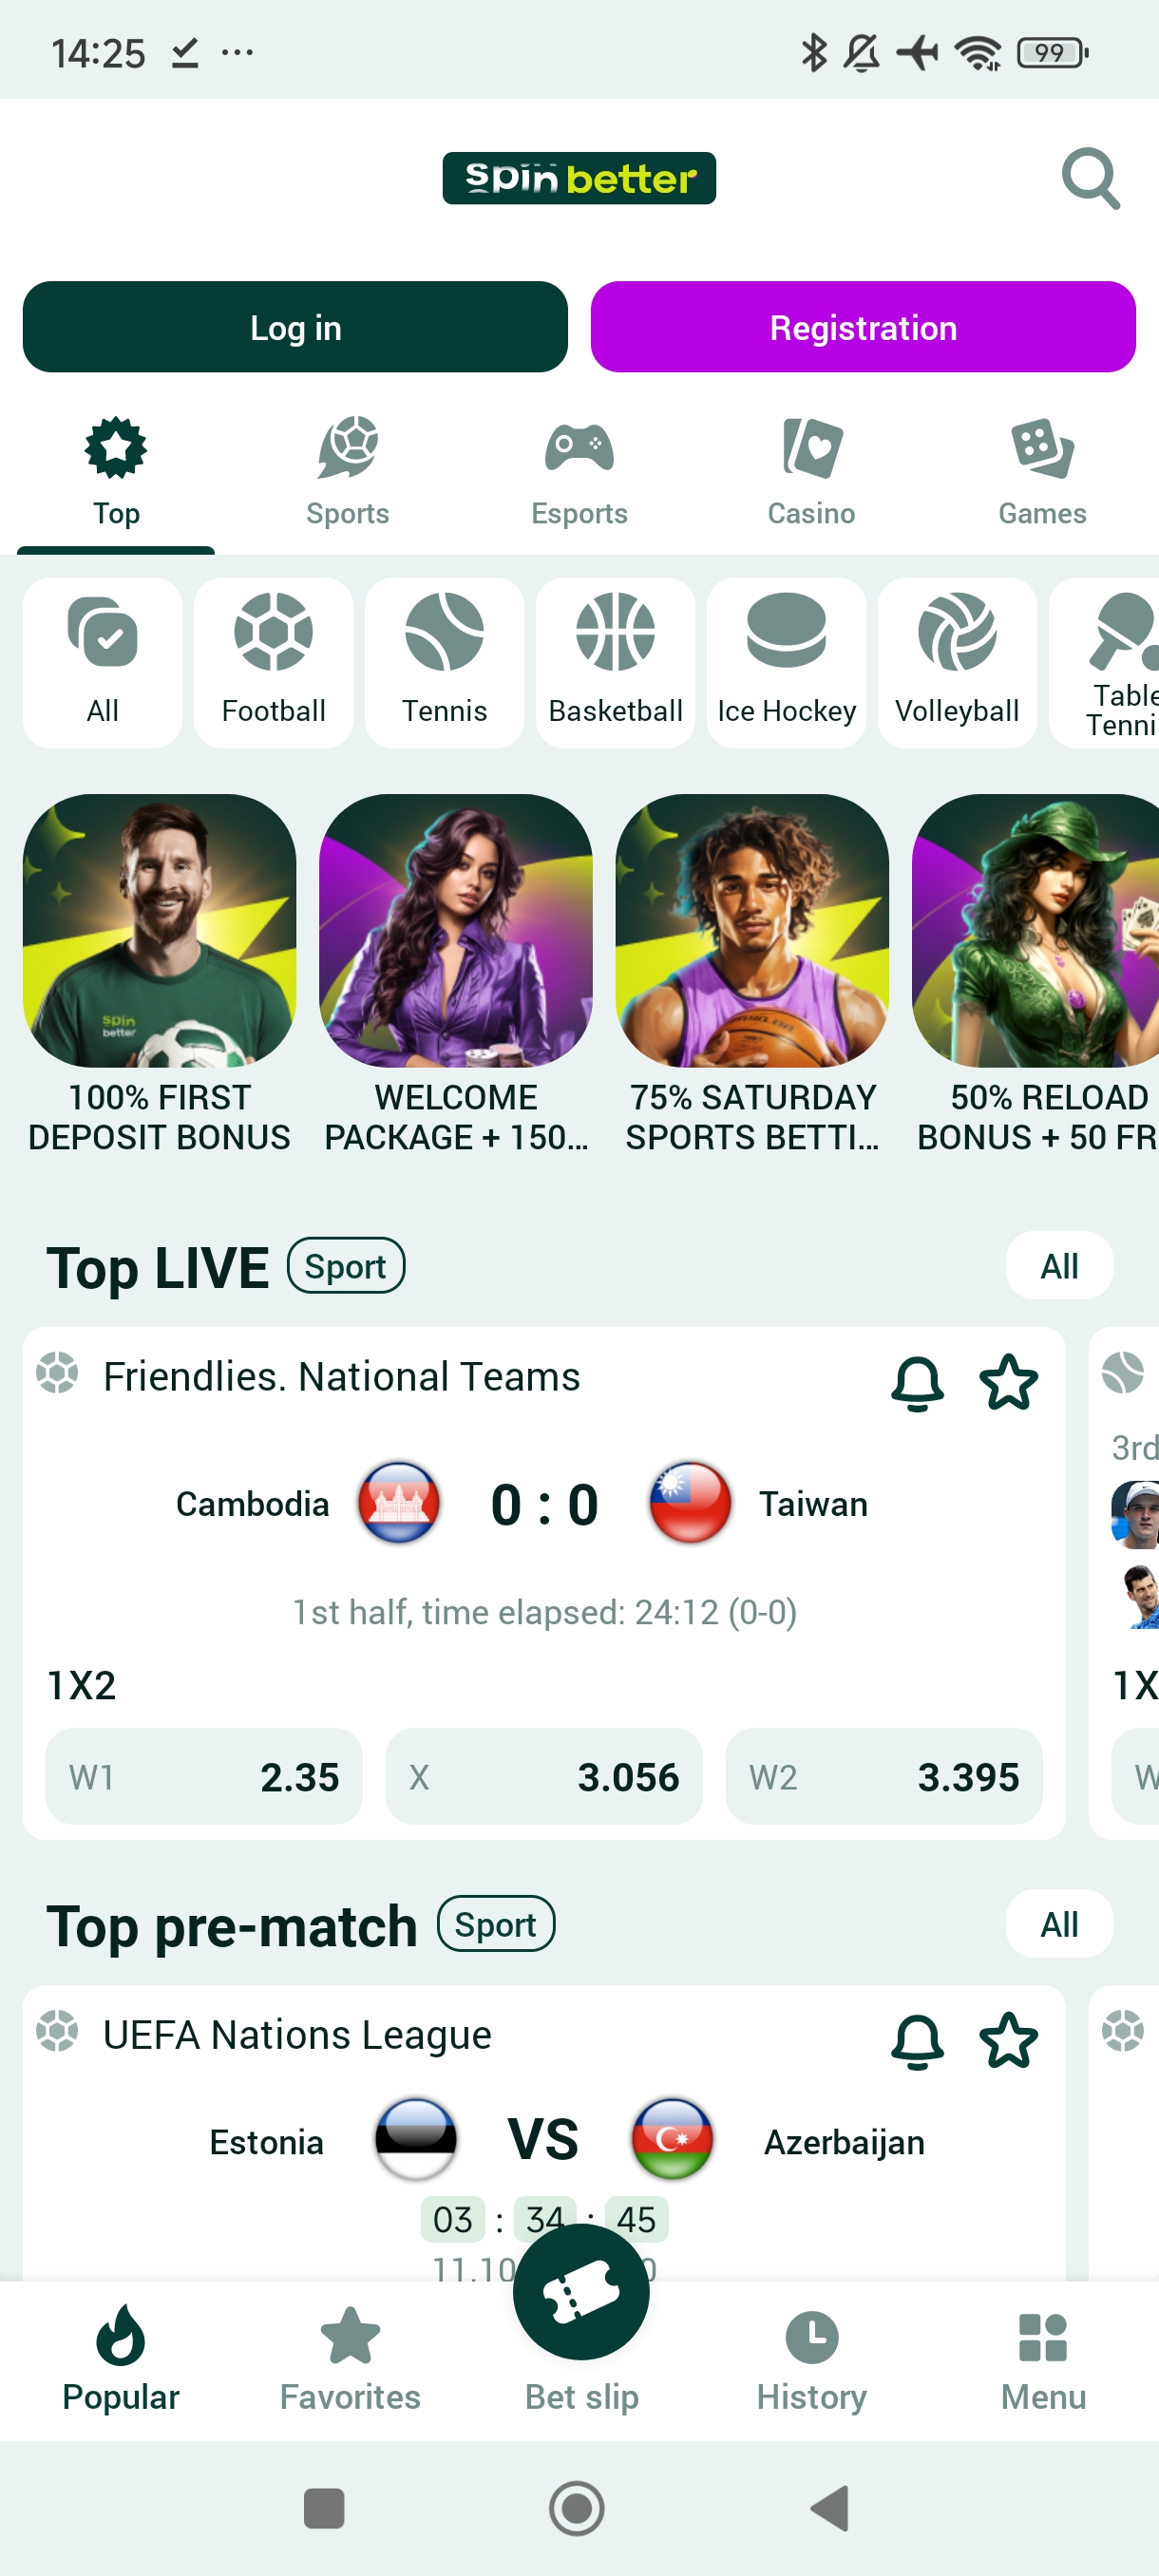The width and height of the screenshot is (1159, 2576).
Task: Toggle notification bell for Cambodia vs Taiwan
Action: (x=917, y=1382)
